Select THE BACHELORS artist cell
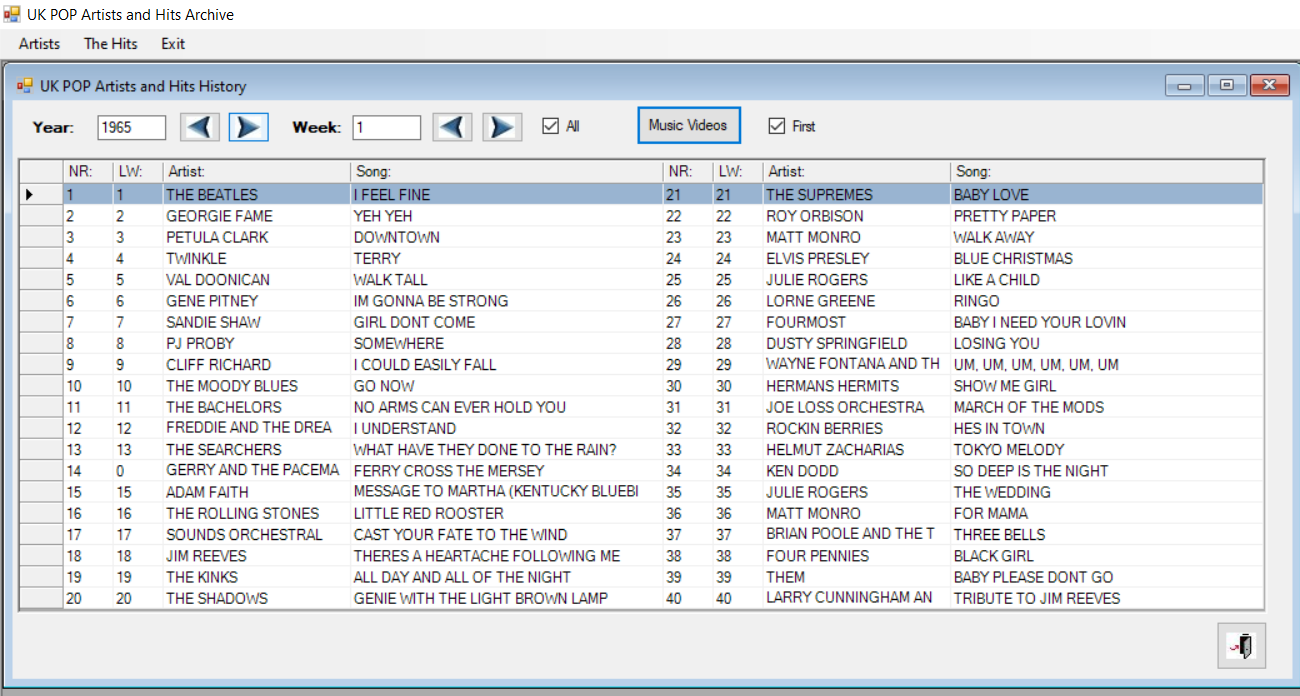Screen dimensions: 1300x696 point(257,407)
